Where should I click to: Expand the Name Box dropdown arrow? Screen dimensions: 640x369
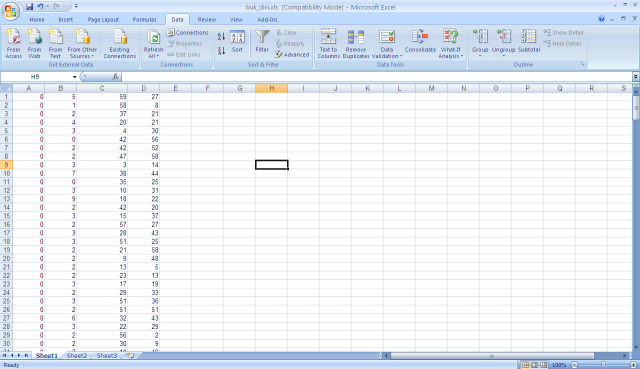click(x=75, y=77)
